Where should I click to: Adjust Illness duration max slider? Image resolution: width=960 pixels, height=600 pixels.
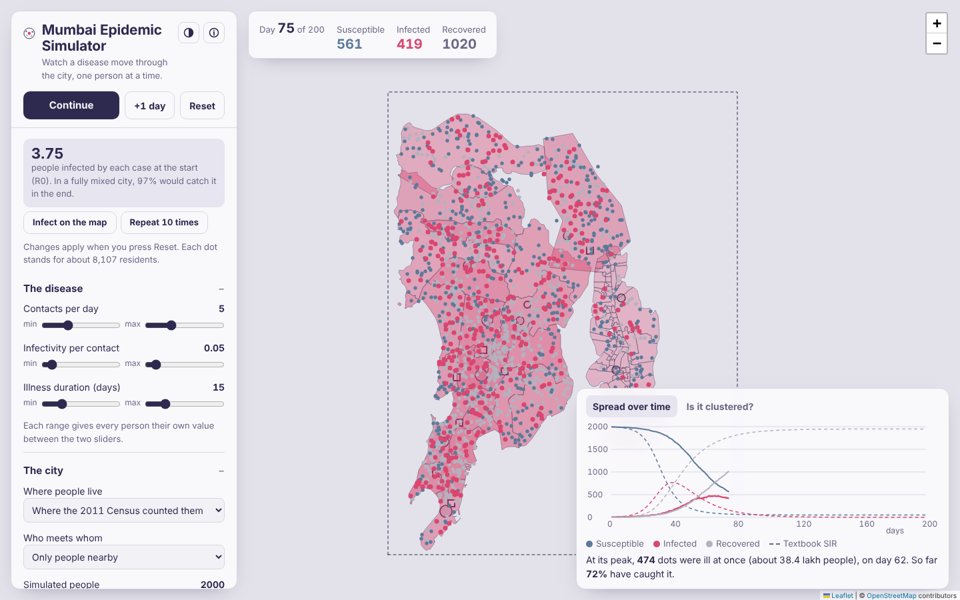(x=184, y=403)
